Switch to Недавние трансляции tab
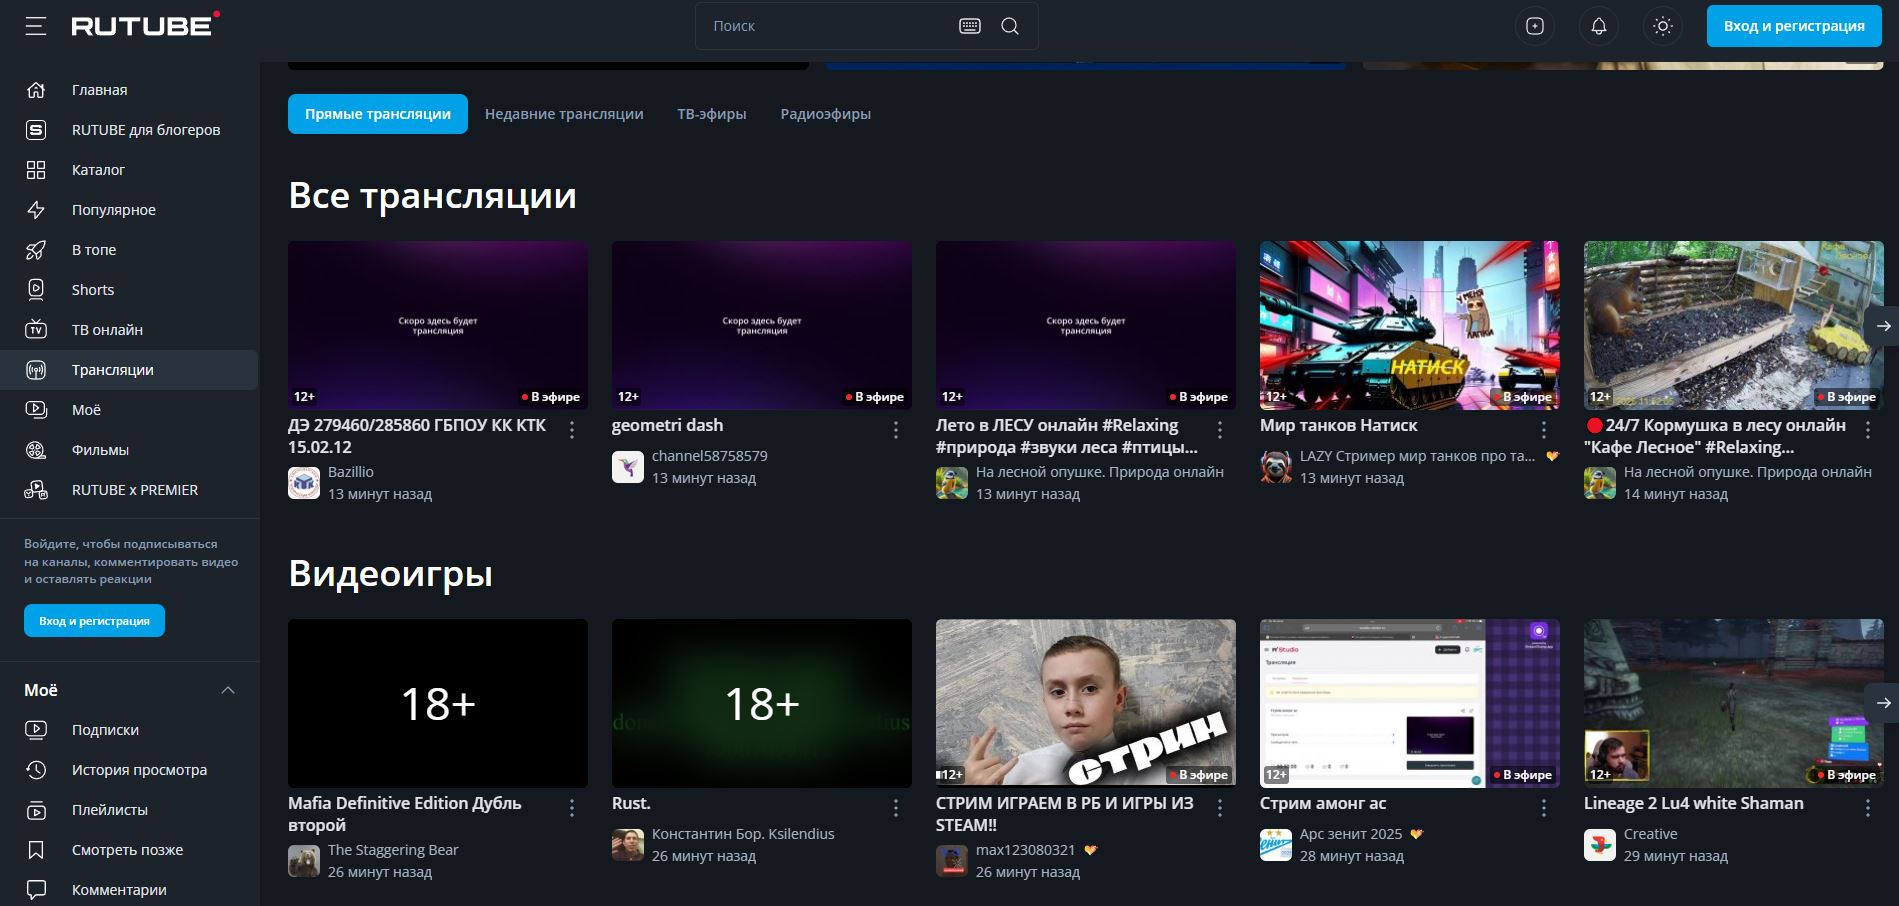This screenshot has height=906, width=1899. coord(564,114)
